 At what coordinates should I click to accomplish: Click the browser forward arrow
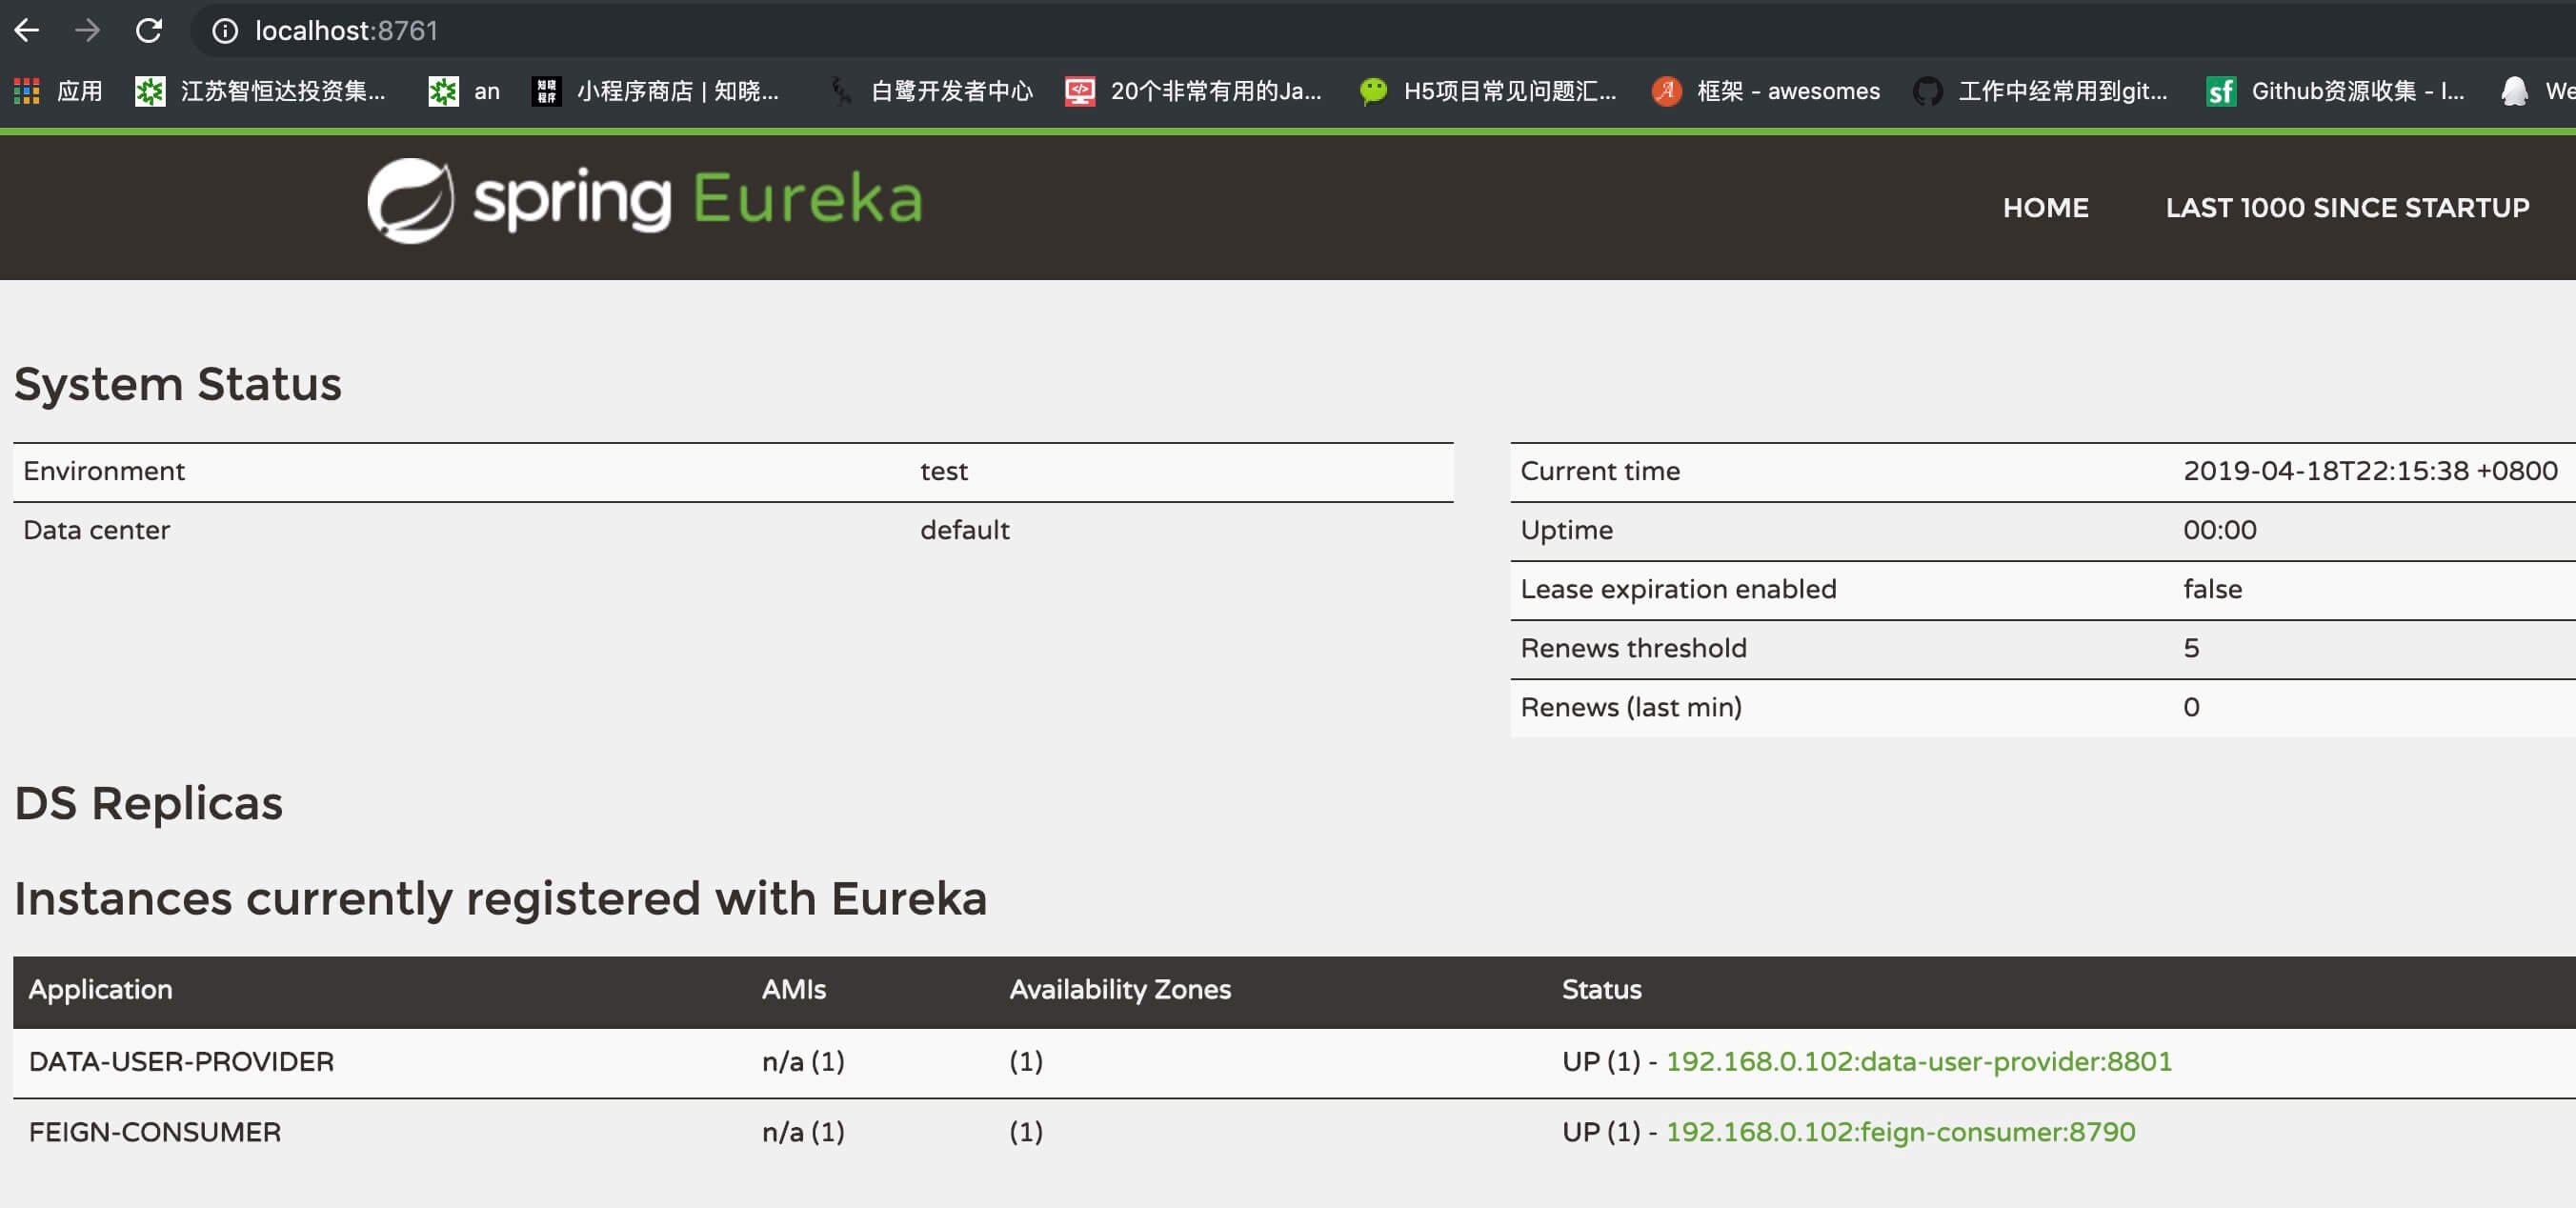(x=87, y=30)
